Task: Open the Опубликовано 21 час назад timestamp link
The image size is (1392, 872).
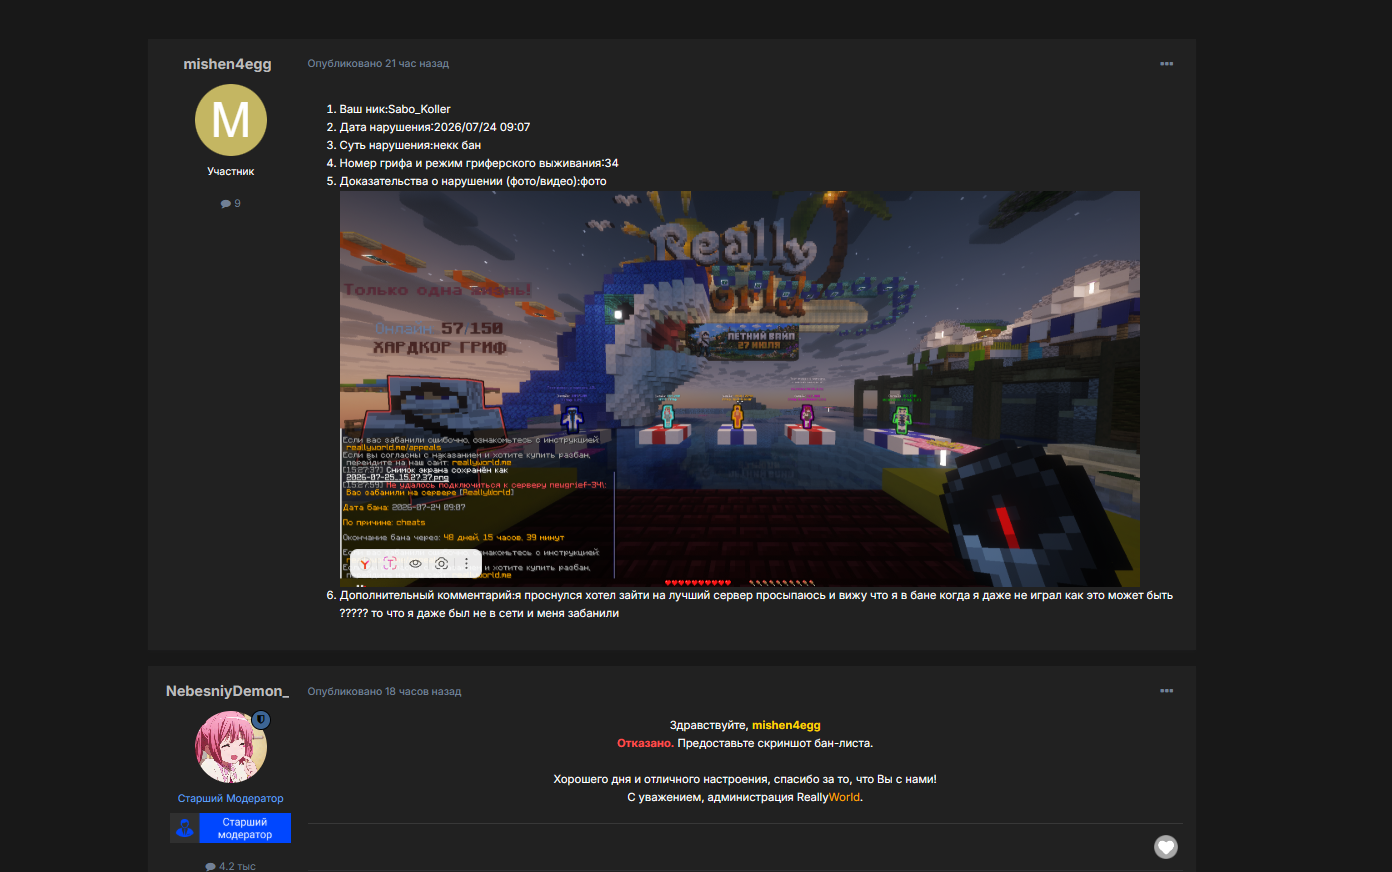Action: [x=378, y=64]
